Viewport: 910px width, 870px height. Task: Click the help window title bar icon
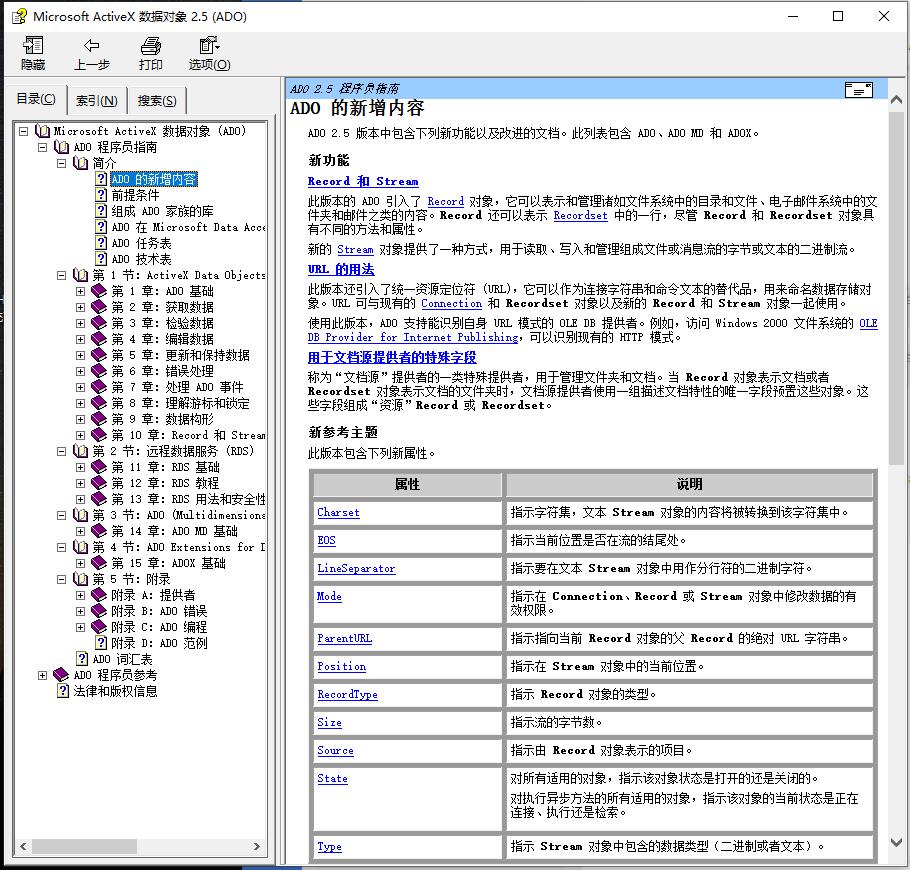(19, 16)
